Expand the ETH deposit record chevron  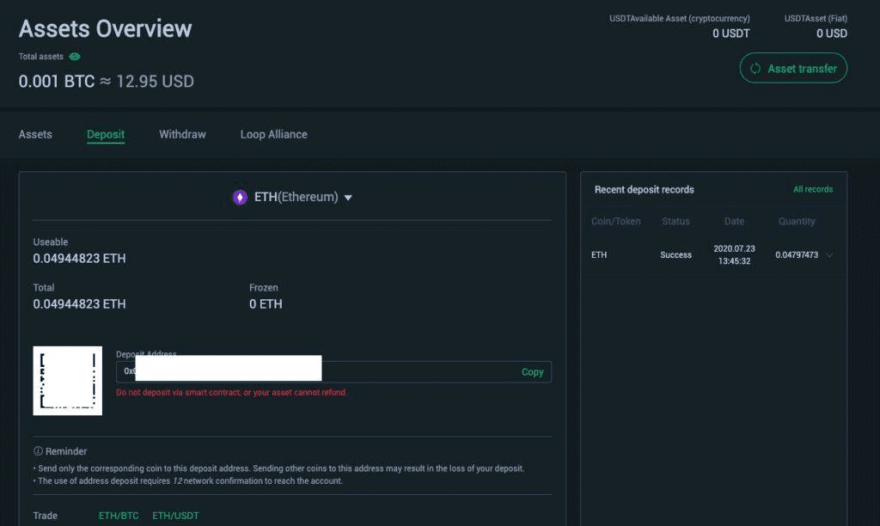click(x=829, y=255)
